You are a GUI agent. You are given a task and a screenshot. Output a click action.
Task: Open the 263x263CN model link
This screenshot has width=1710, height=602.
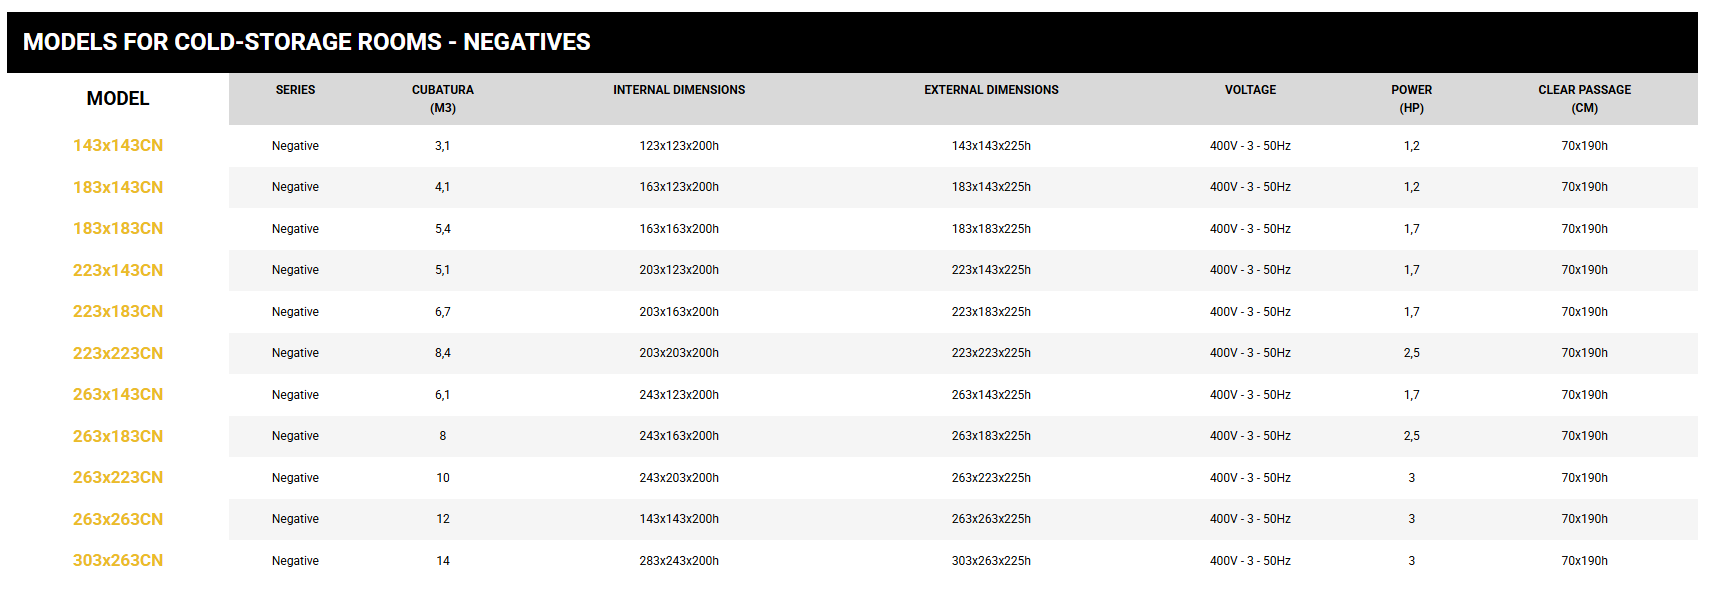(x=118, y=519)
